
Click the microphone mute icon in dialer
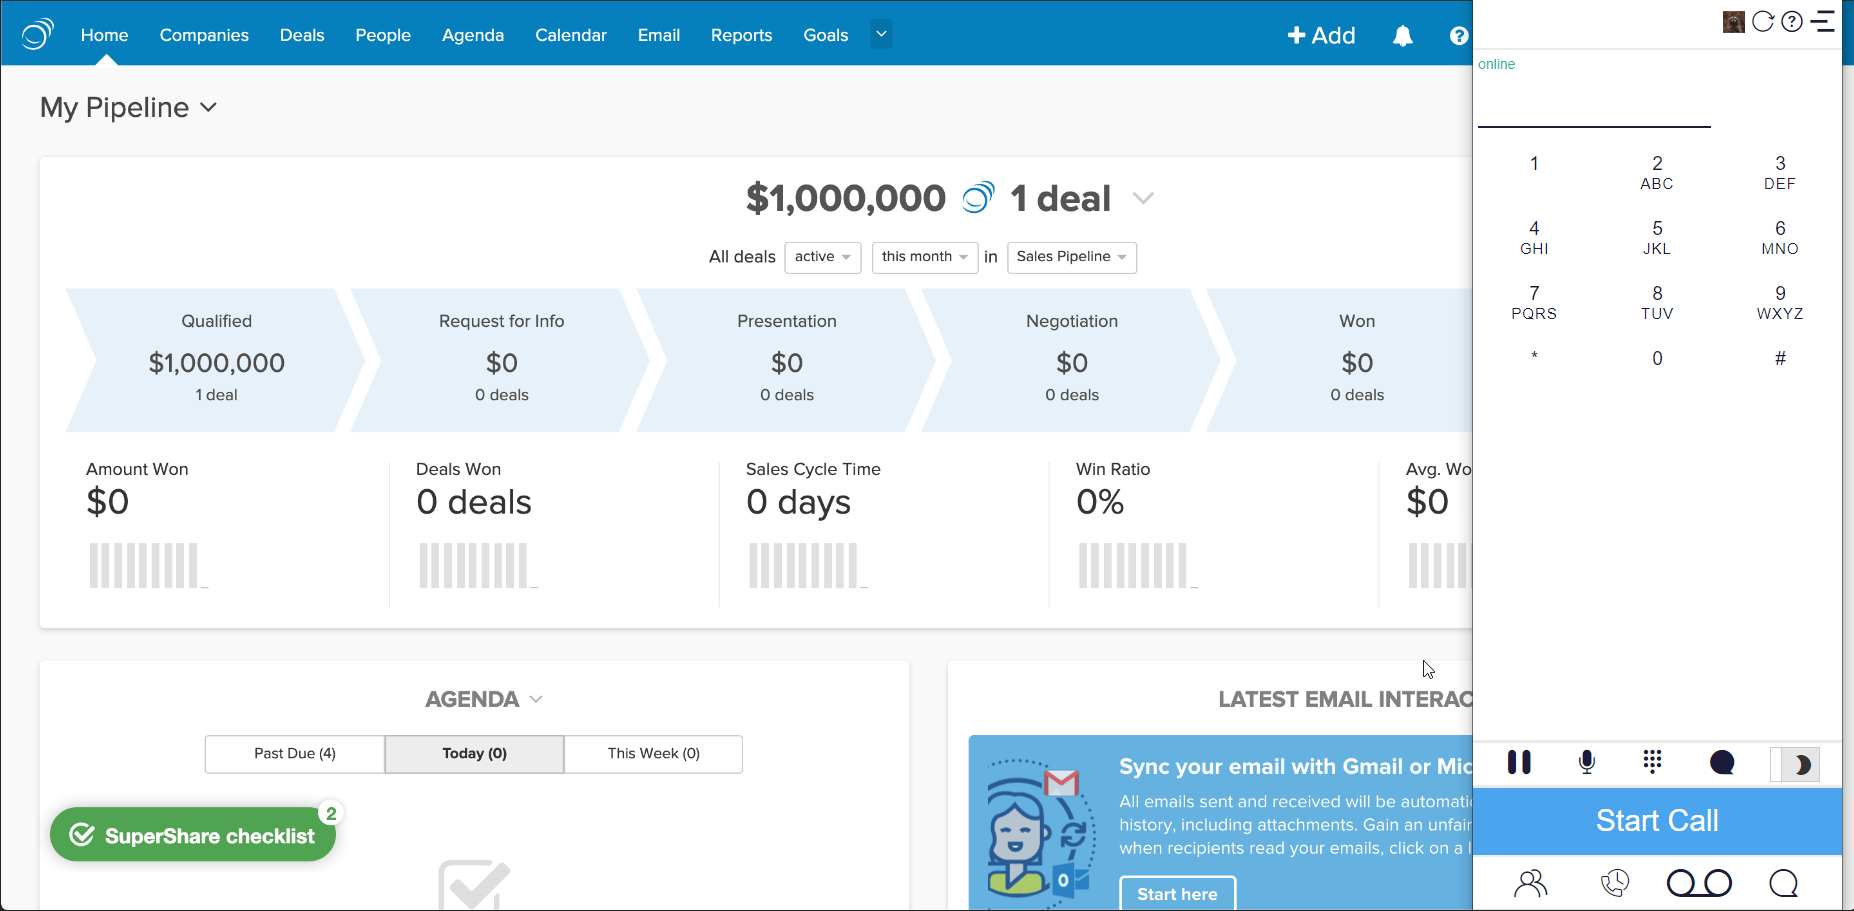tap(1586, 763)
